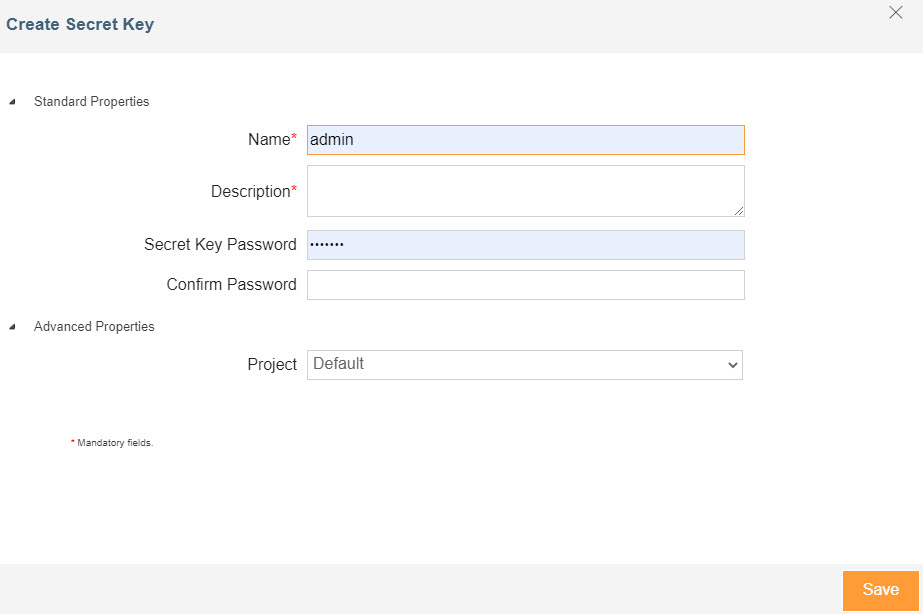The image size is (923, 614).
Task: Click the Confirm Password label
Action: pos(231,285)
